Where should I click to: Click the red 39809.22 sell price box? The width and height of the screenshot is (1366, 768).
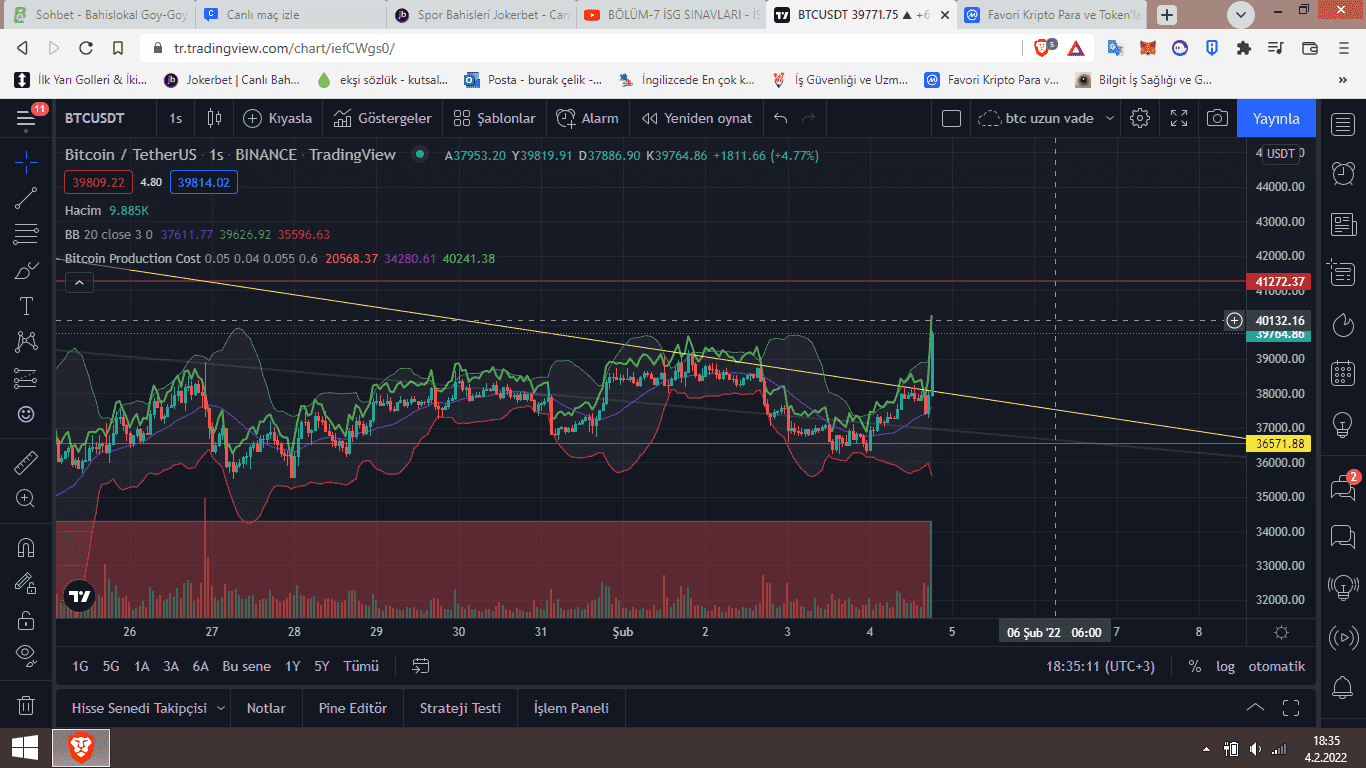tap(98, 182)
